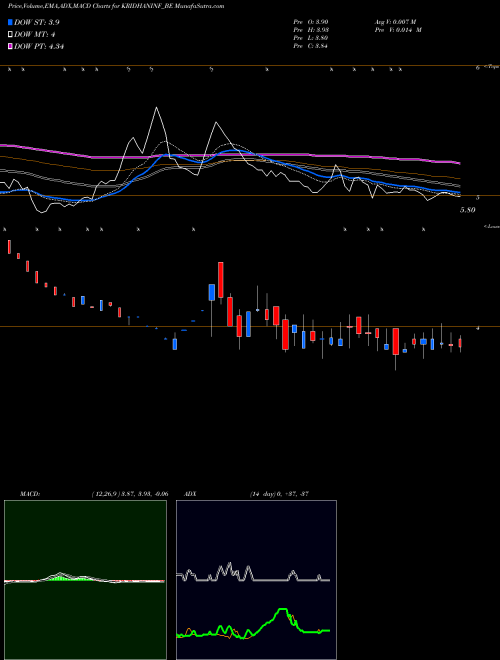
Task: Select the 'DOW ST: 3.9' legend label
Action: (x=37, y=22)
